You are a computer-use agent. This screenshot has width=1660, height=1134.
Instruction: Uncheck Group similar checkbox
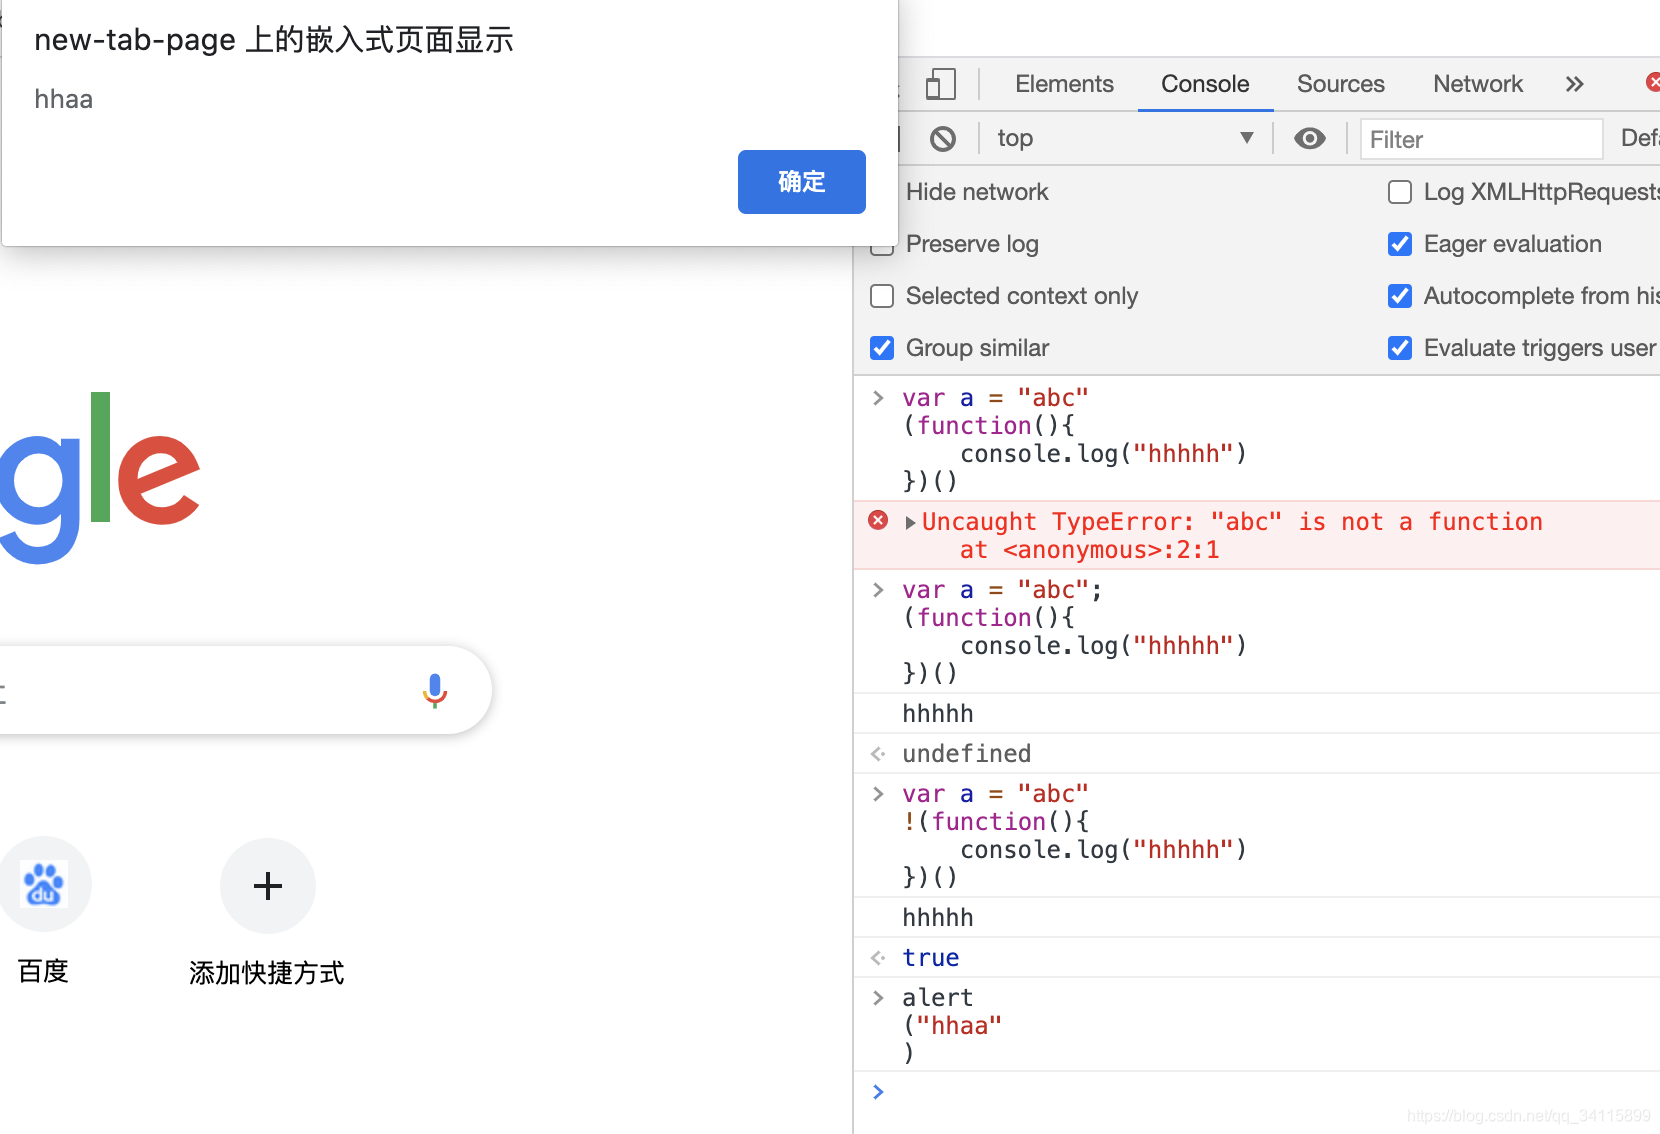(x=882, y=348)
